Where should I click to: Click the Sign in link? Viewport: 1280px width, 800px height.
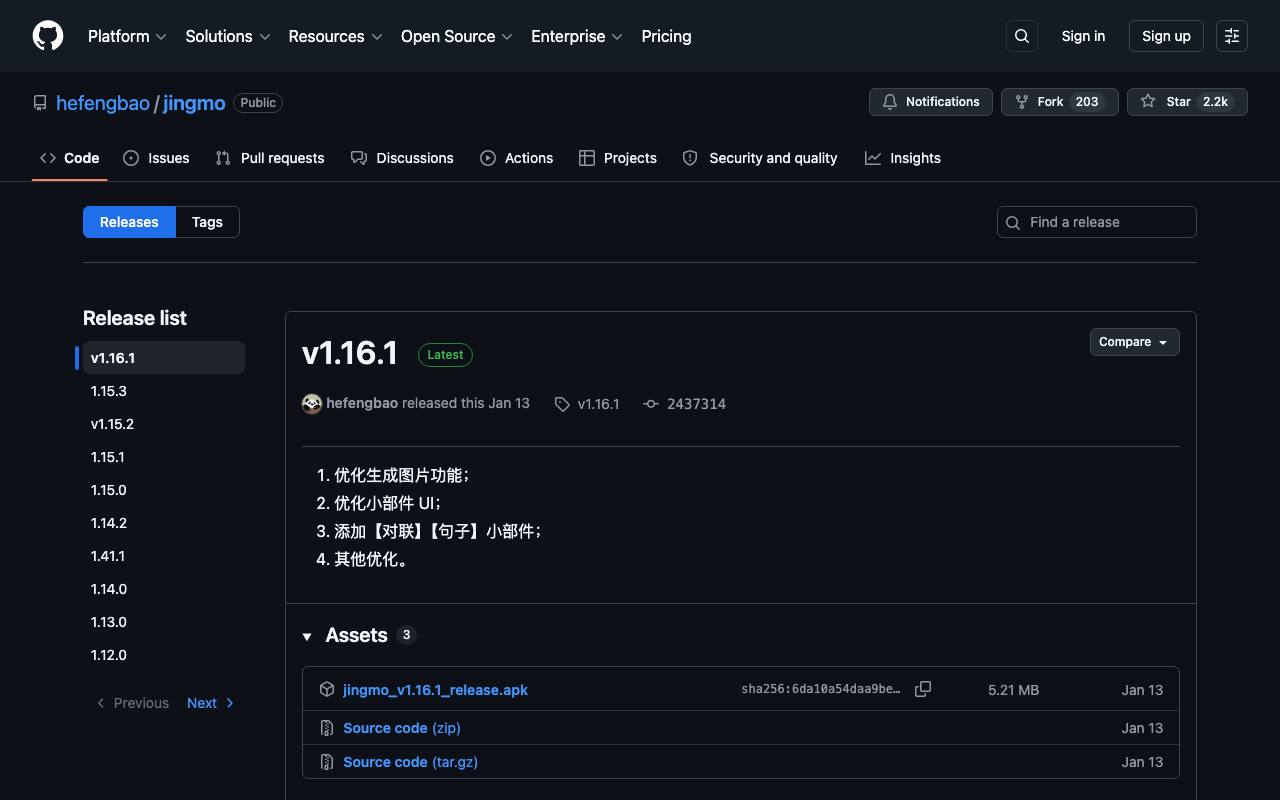tap(1083, 36)
